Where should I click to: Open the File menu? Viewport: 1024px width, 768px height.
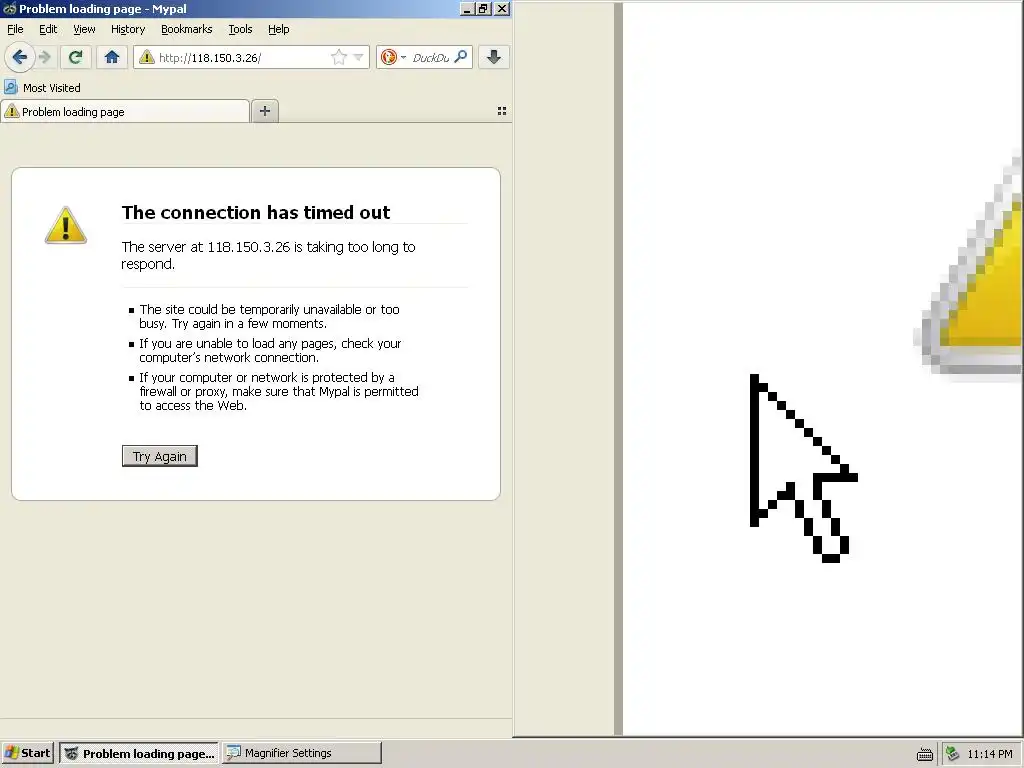click(x=15, y=29)
